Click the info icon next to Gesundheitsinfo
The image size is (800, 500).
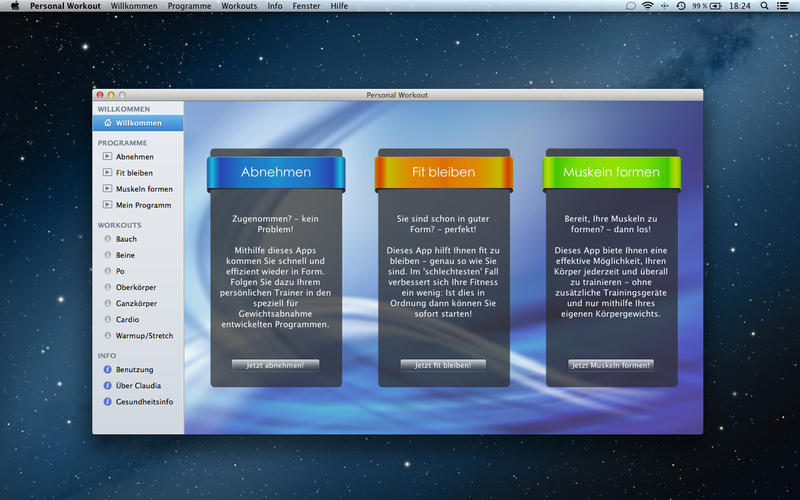pyautogui.click(x=107, y=402)
